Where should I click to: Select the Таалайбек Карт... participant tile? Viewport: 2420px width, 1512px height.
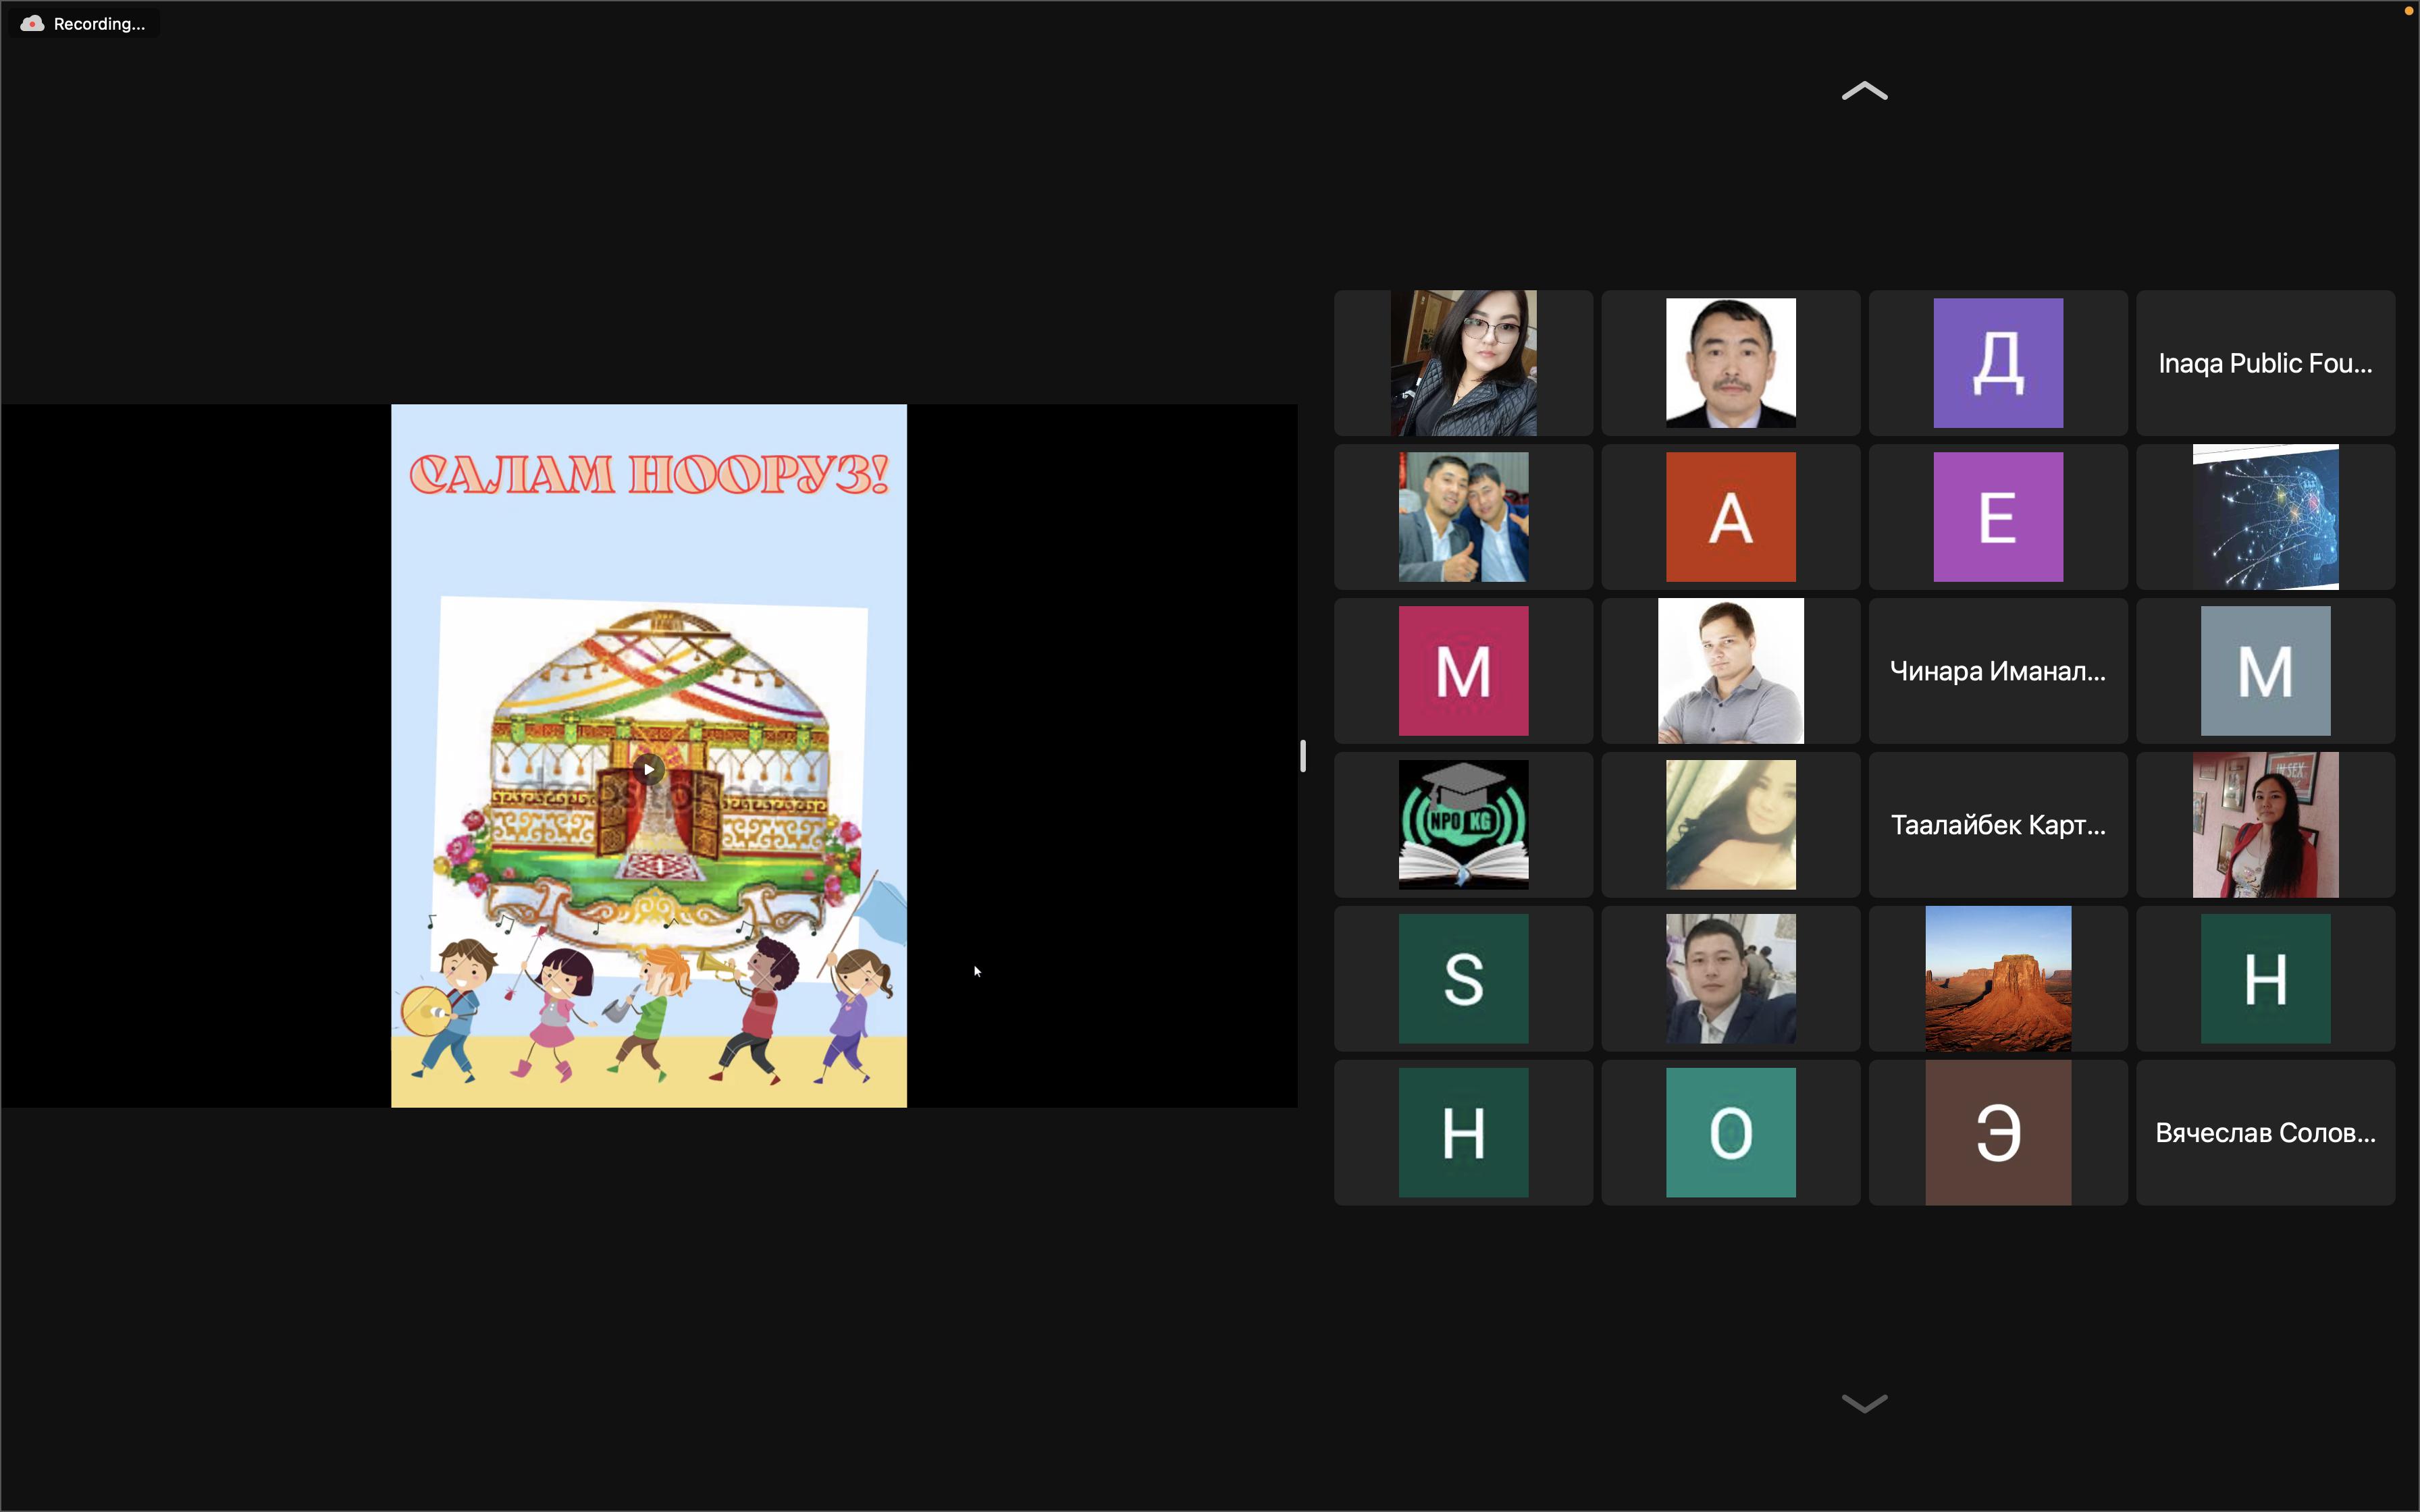(1998, 825)
